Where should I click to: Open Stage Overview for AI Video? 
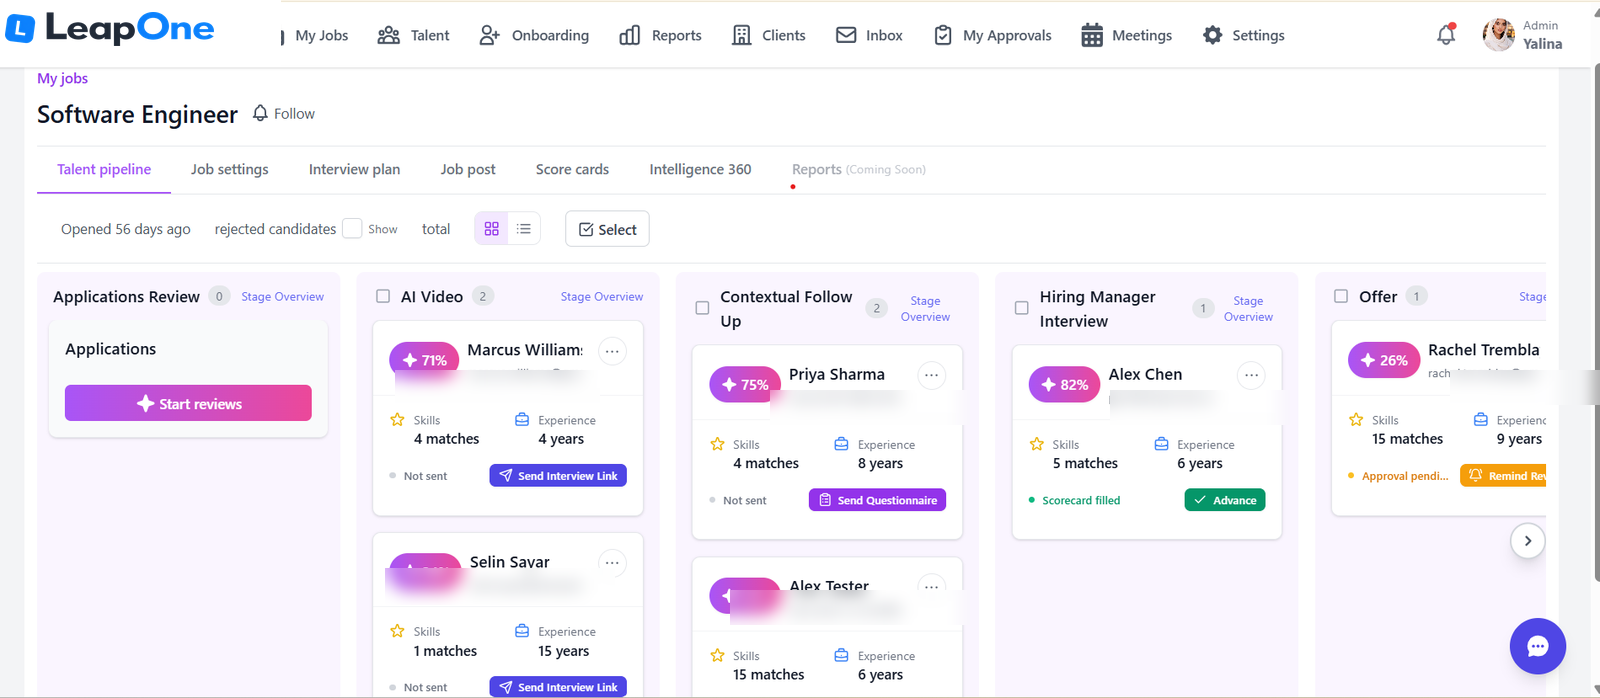[602, 297]
